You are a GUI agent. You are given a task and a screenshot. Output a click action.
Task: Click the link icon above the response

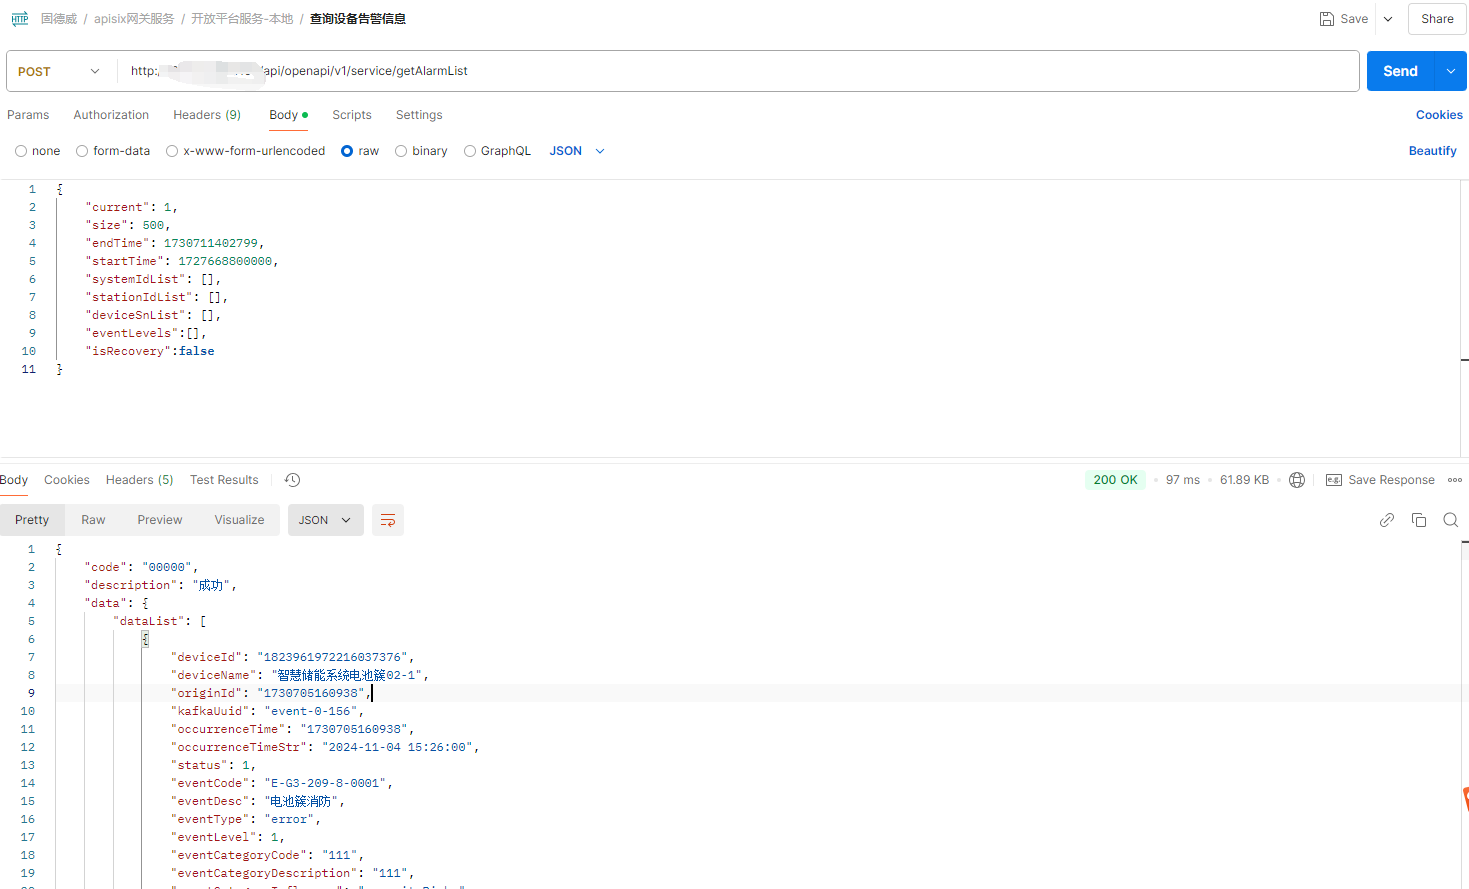tap(1386, 520)
